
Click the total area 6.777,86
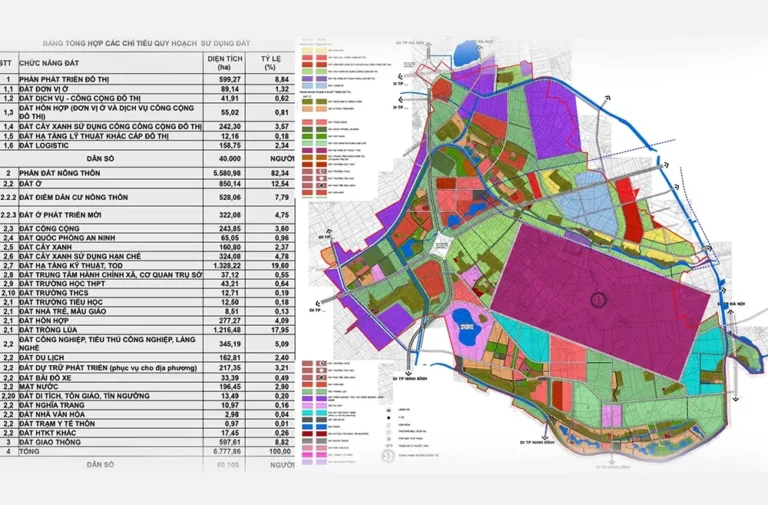(x=227, y=451)
